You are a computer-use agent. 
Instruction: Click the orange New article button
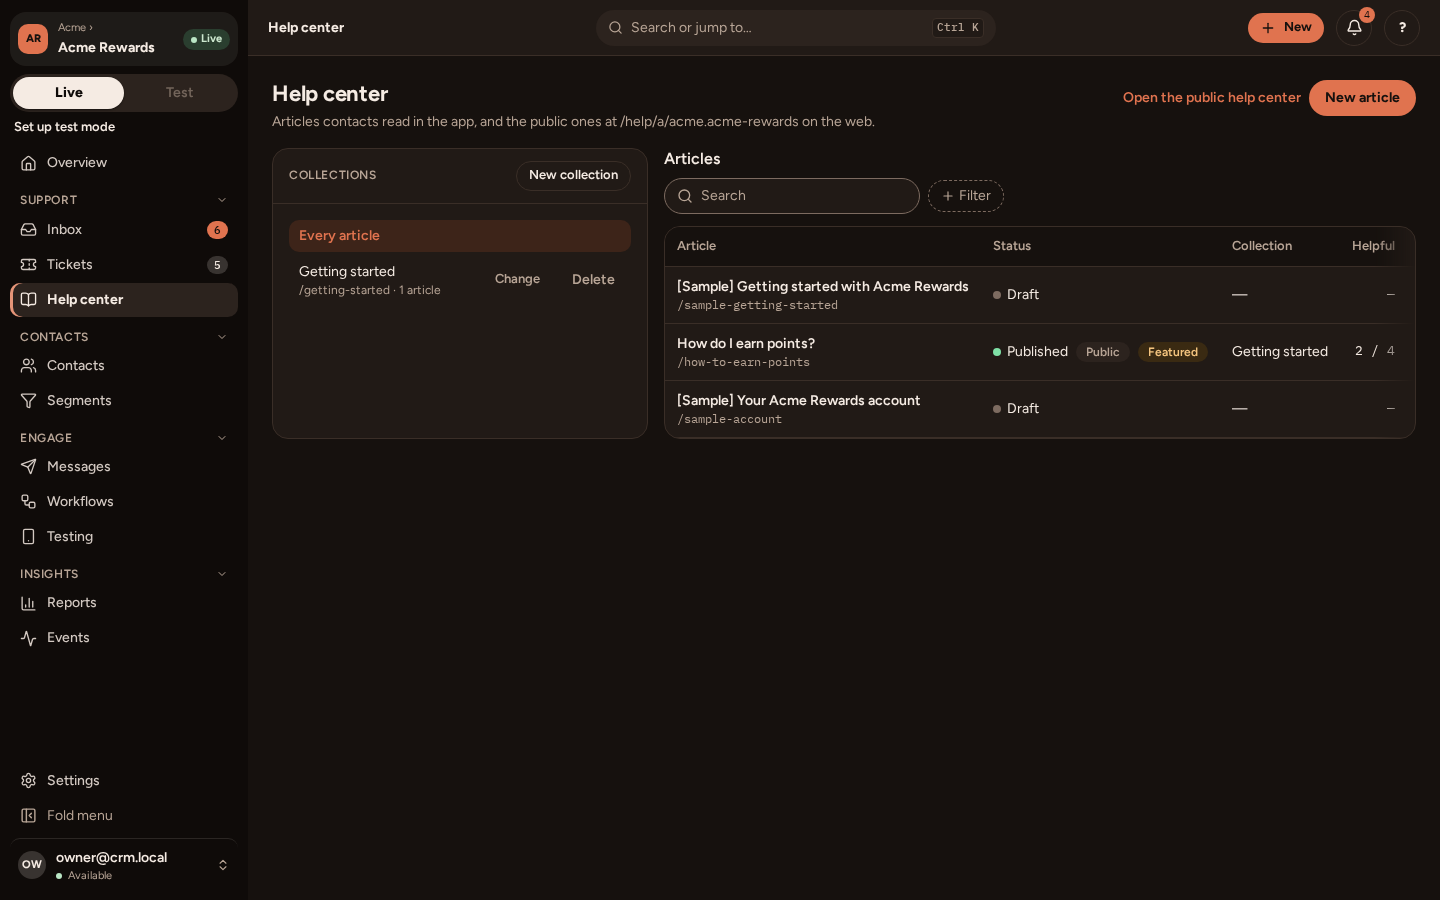click(1362, 98)
